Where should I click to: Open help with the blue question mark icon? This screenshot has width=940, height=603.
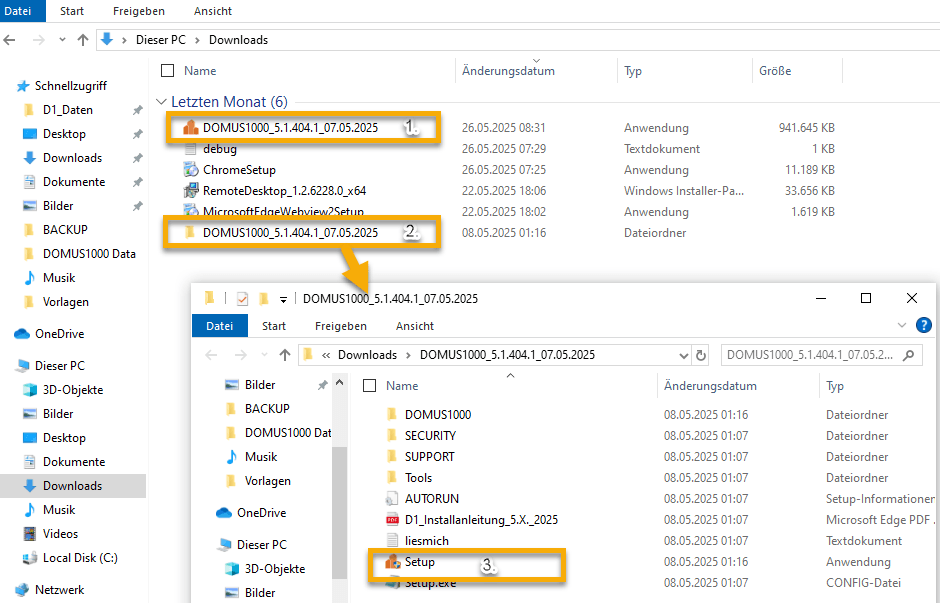click(x=924, y=325)
